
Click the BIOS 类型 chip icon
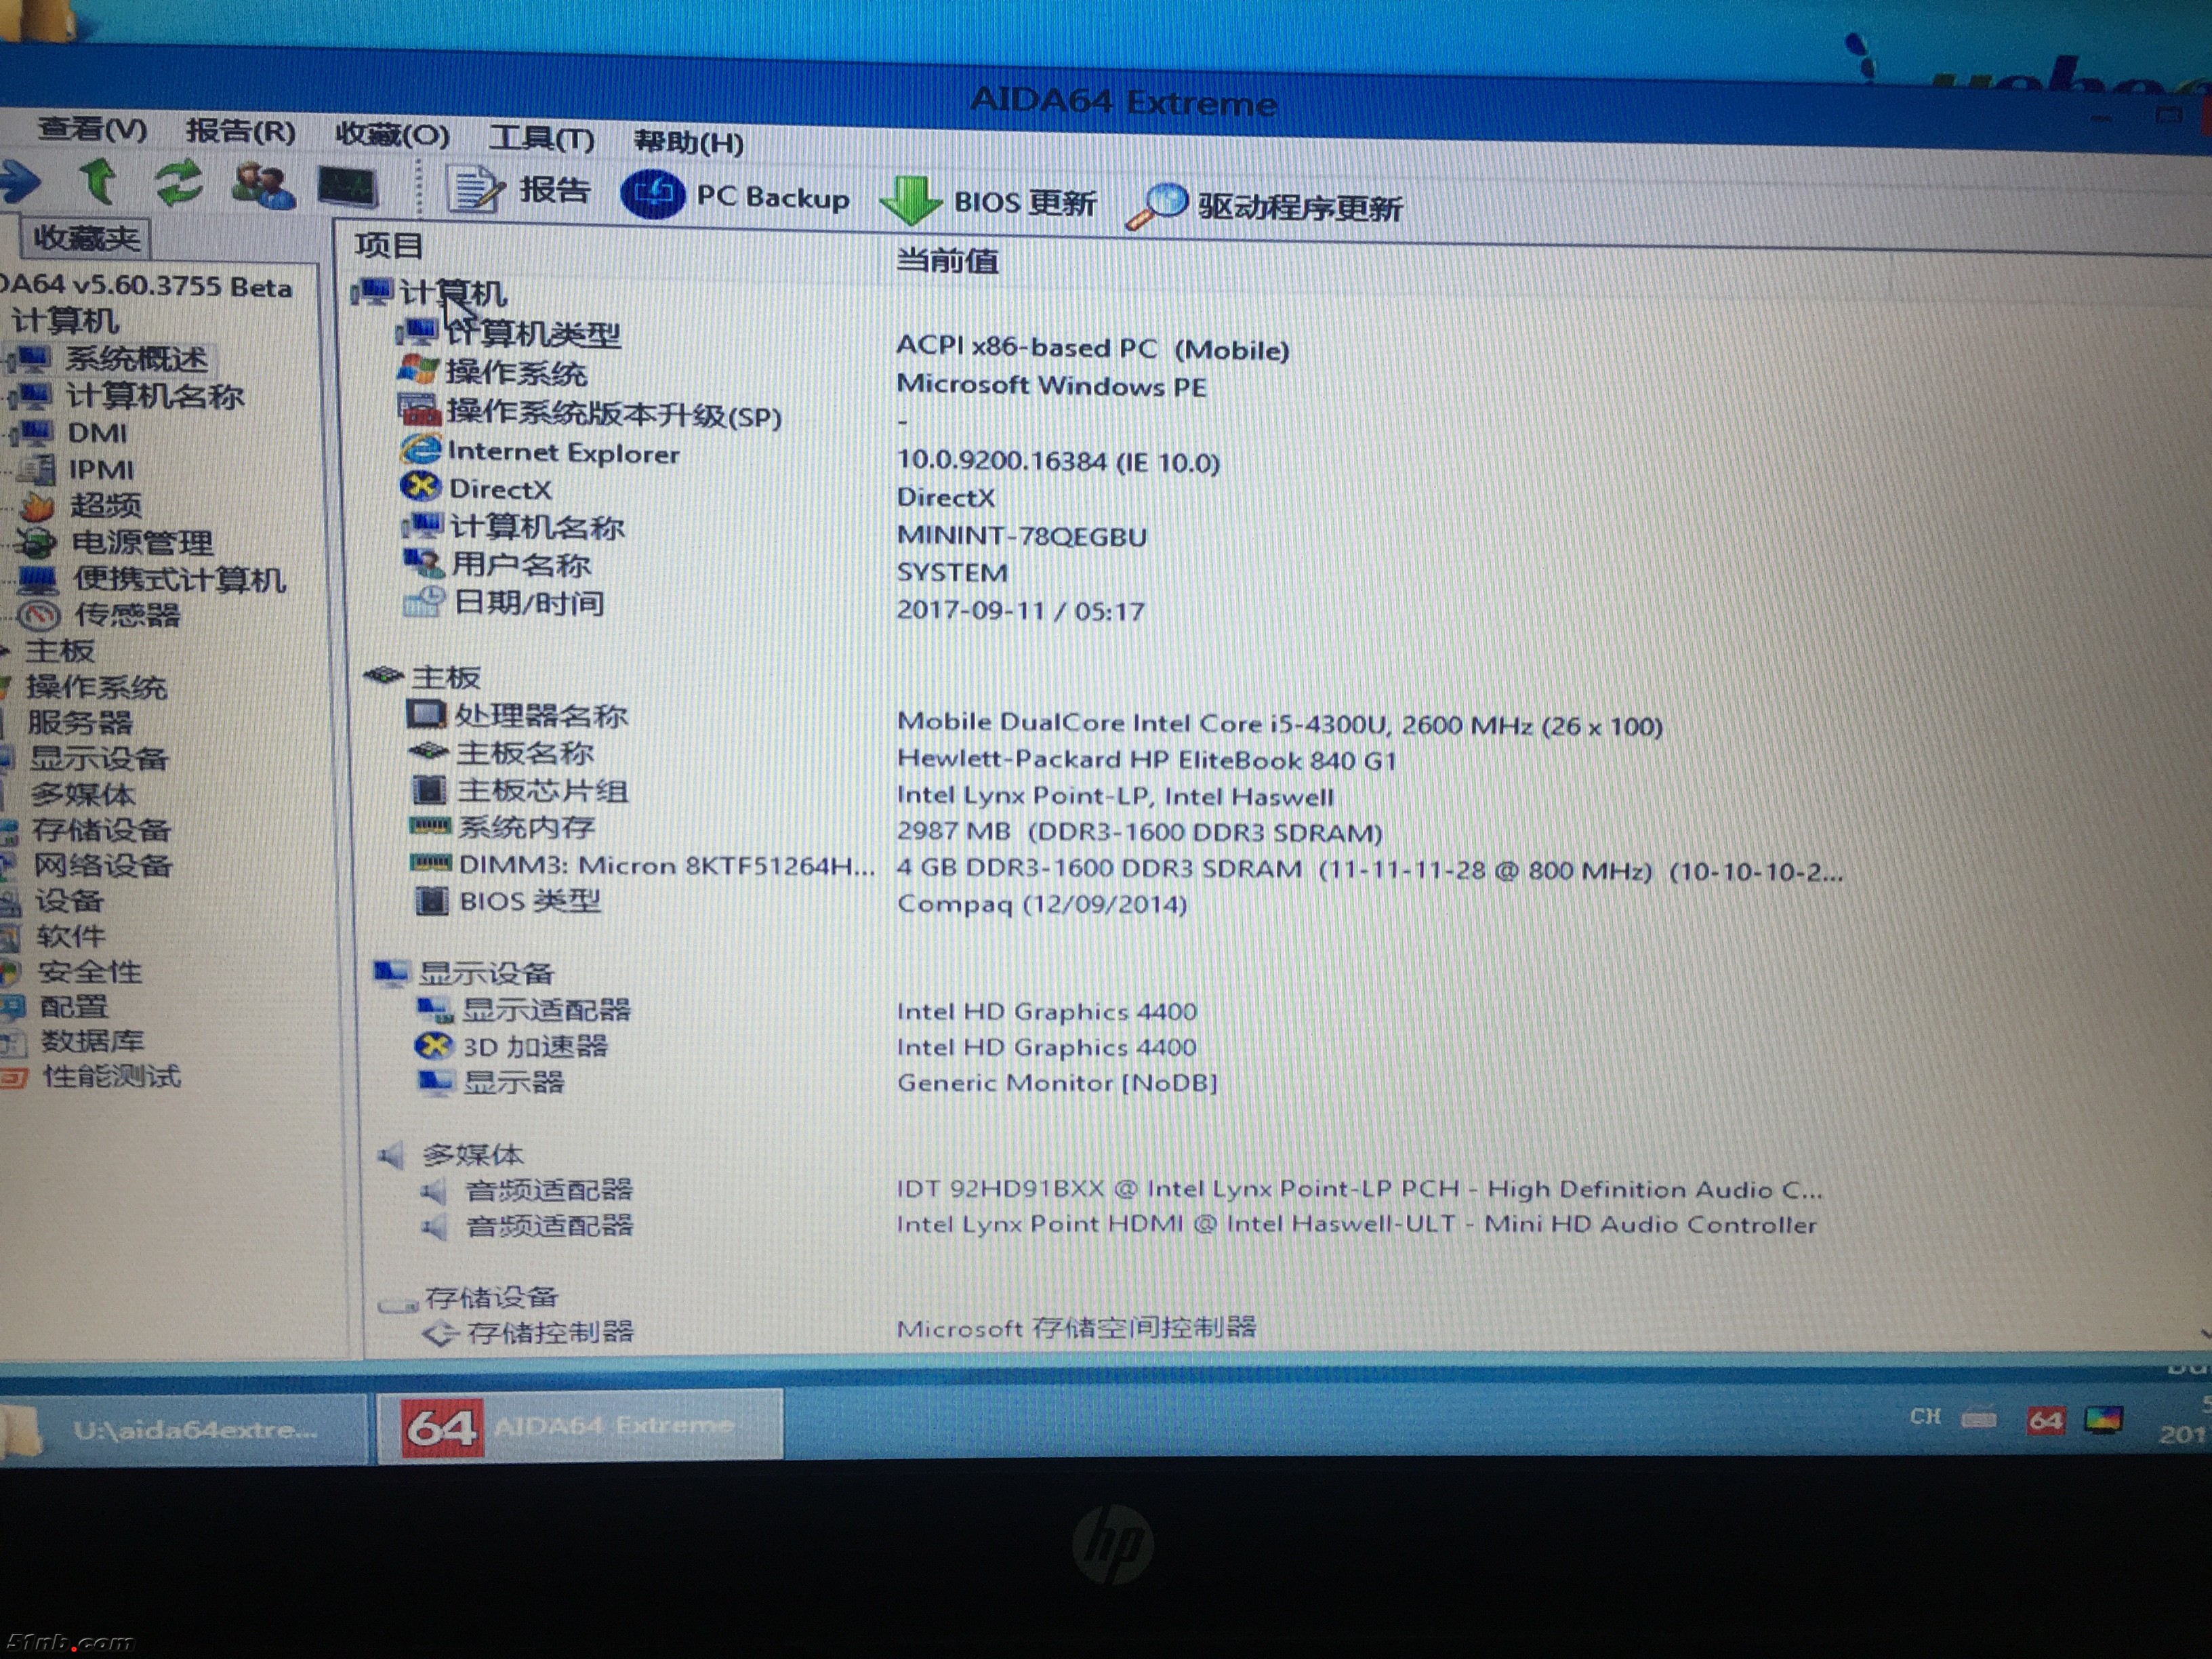[x=431, y=901]
